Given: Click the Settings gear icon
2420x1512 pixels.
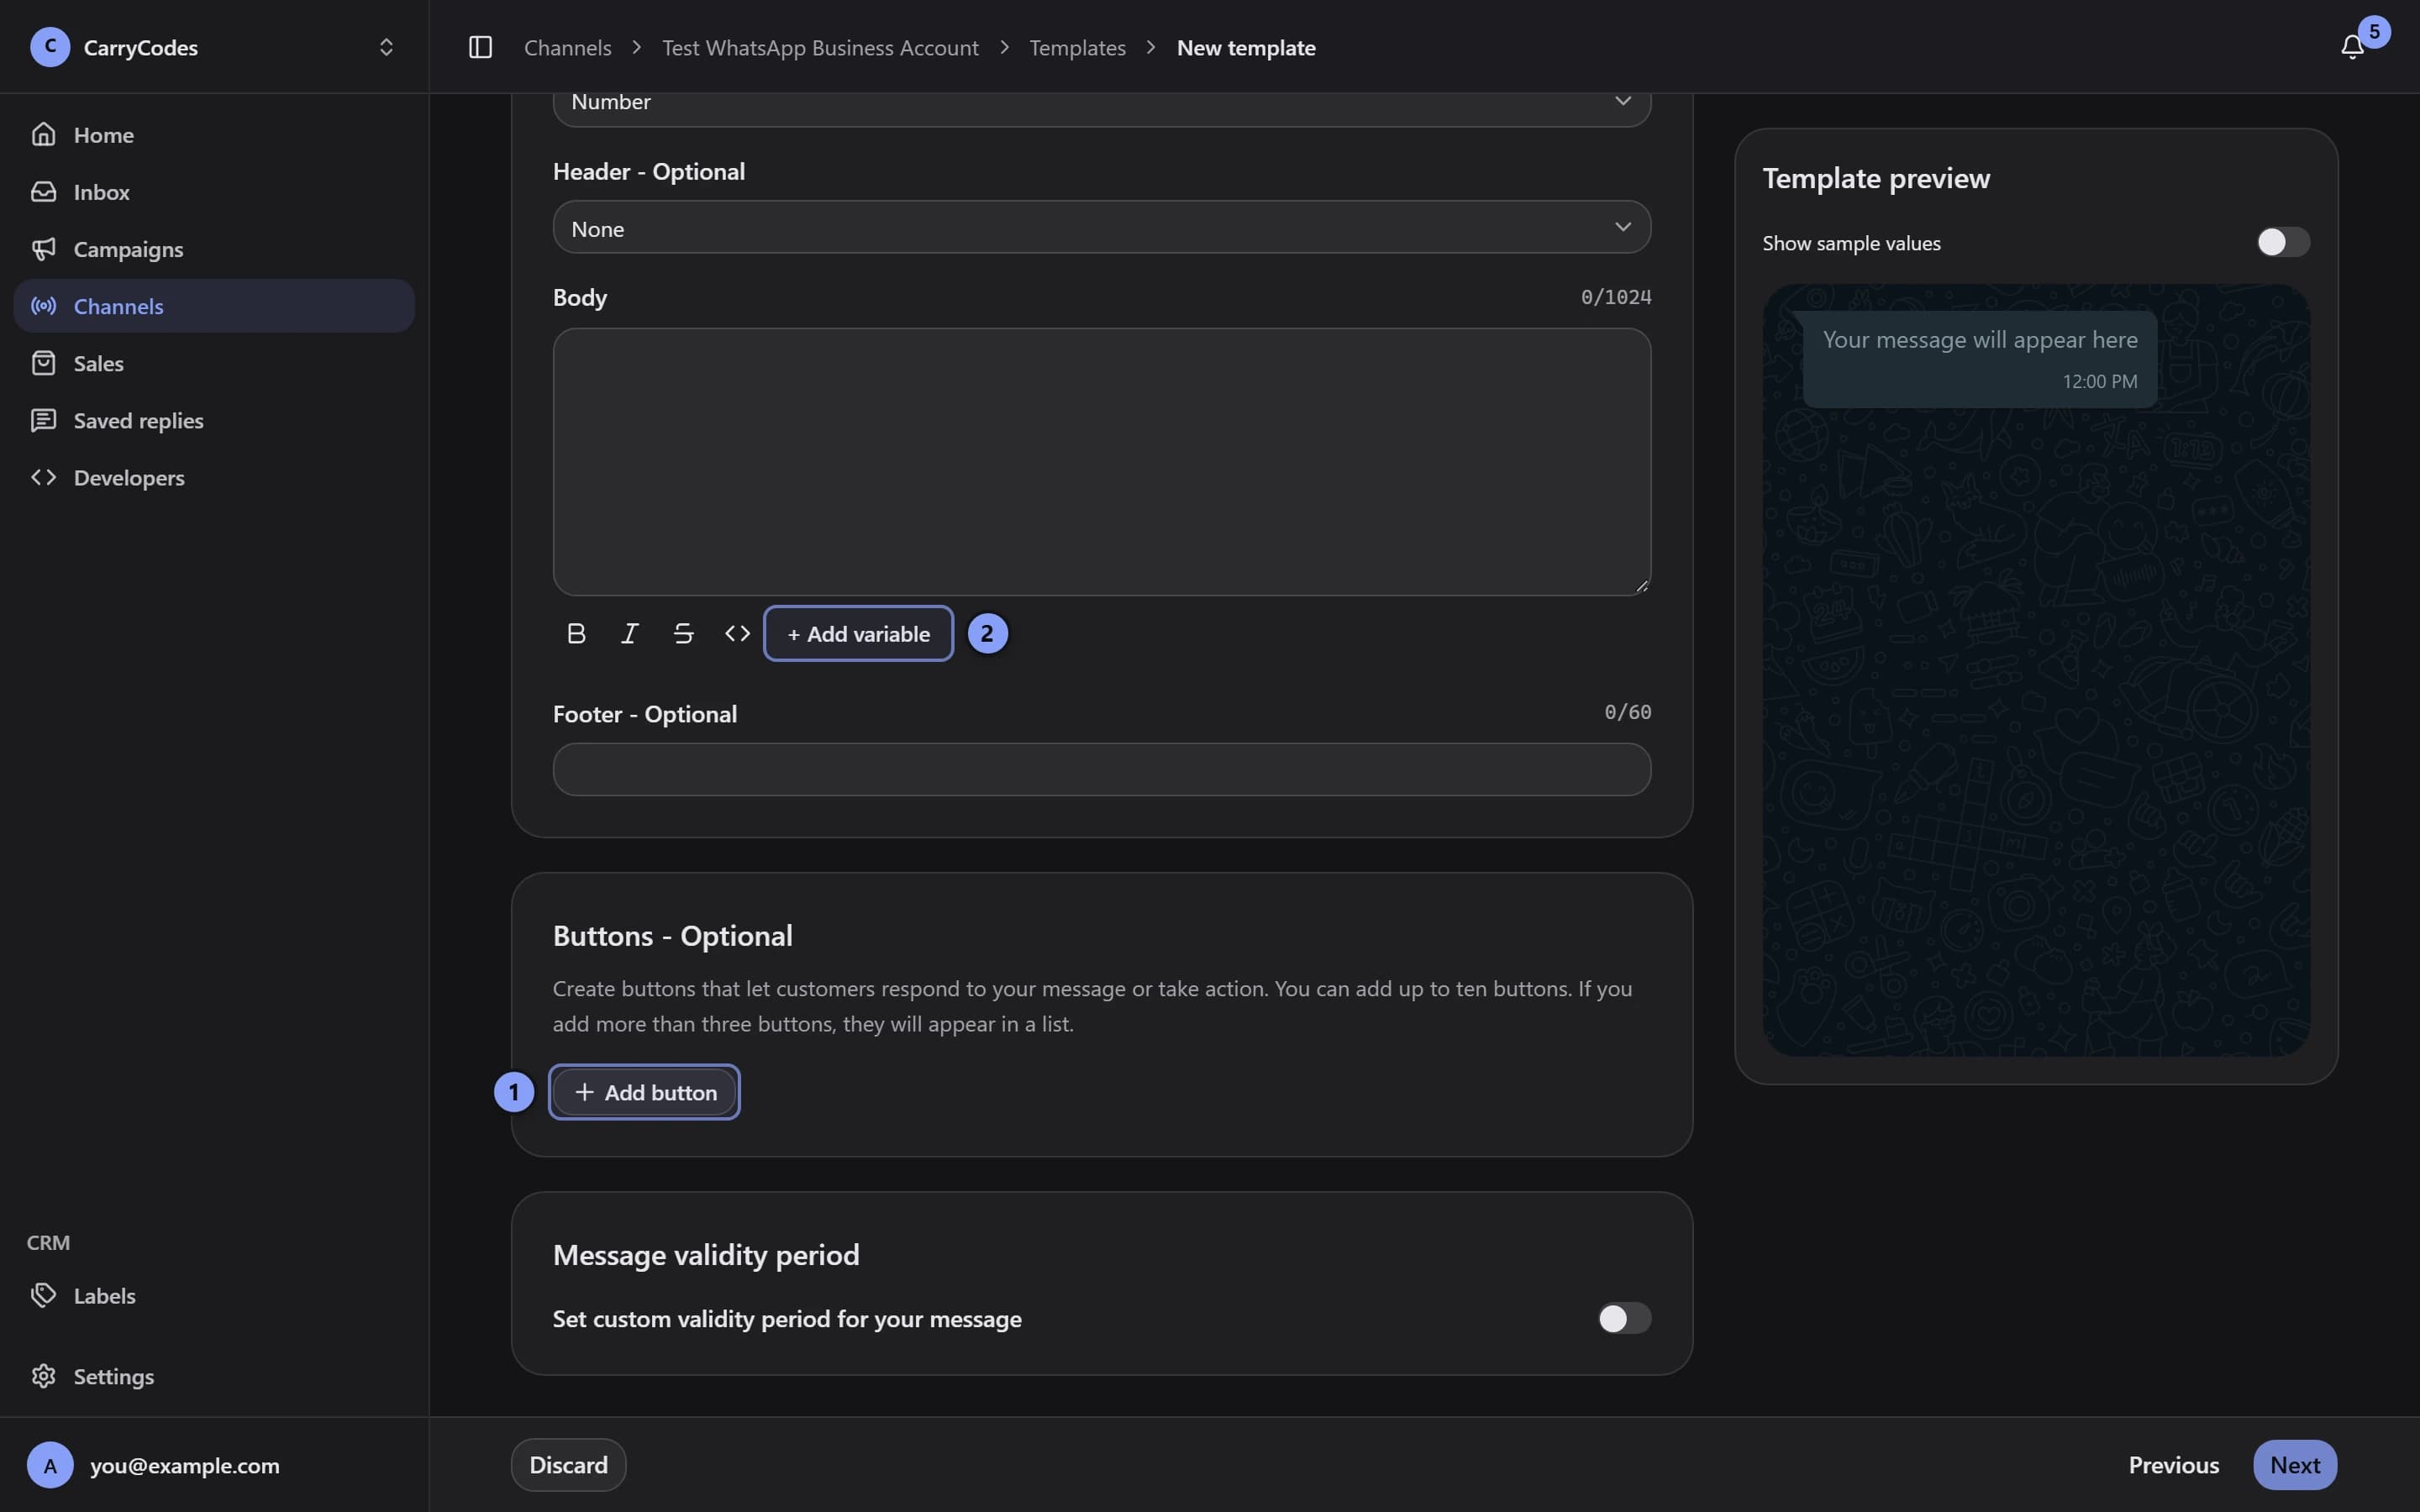Looking at the screenshot, I should tap(43, 1376).
